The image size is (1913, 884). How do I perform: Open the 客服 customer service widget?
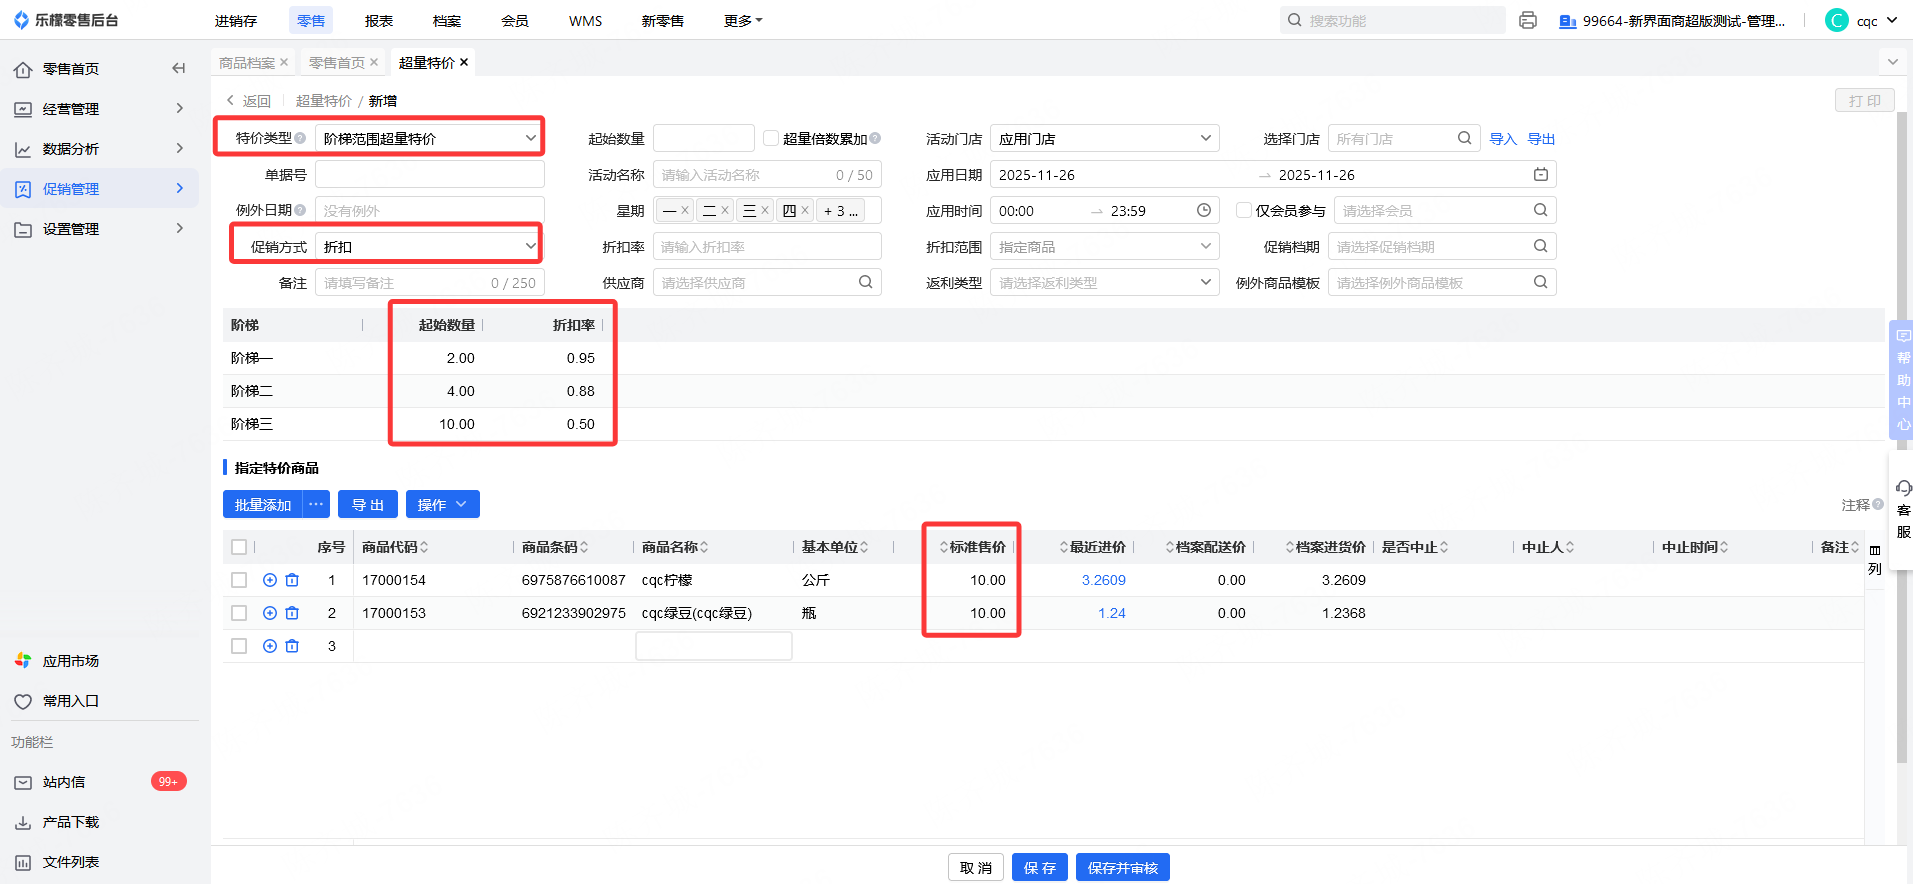point(1903,510)
